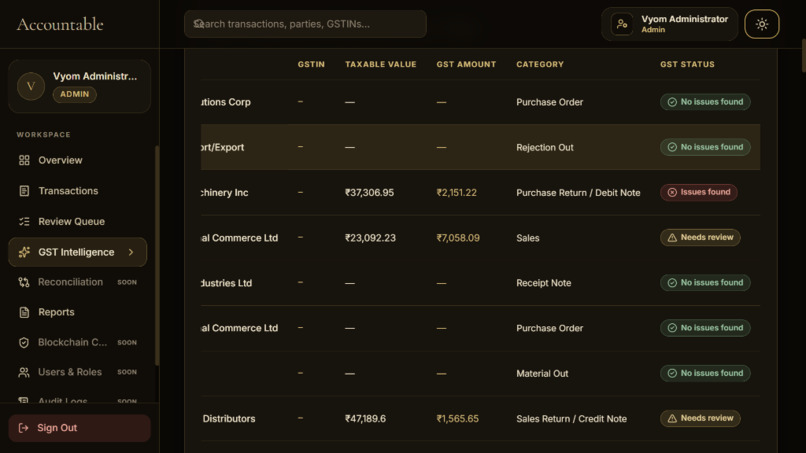Click GST amount ₹2,151.22
806x453 pixels.
tap(456, 193)
